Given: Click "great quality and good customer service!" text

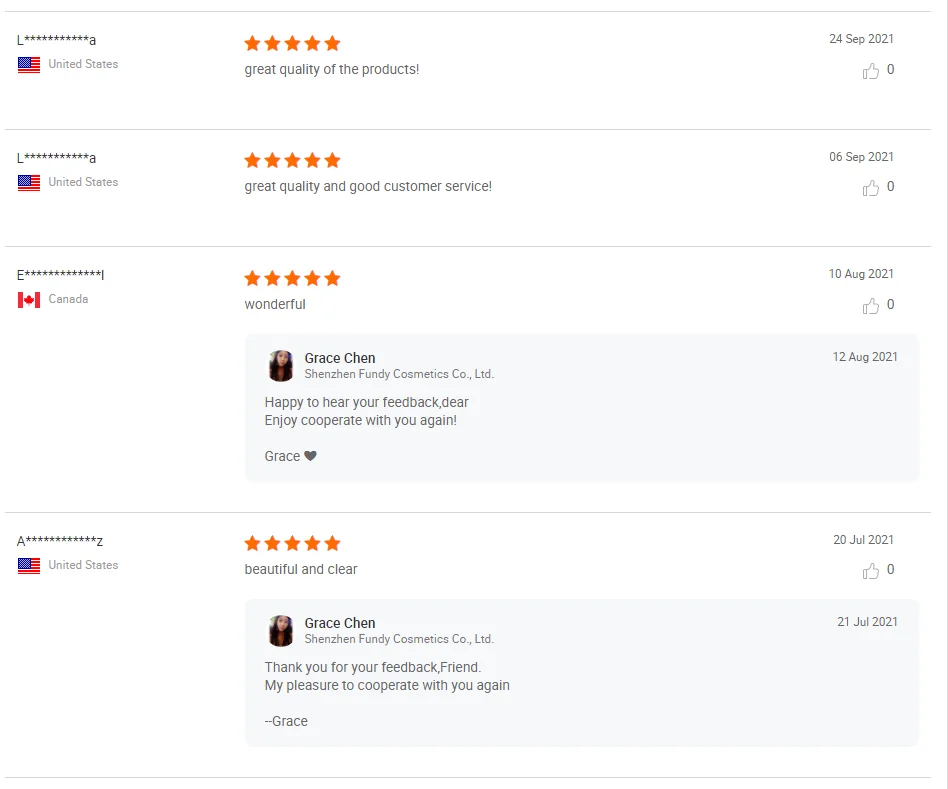Looking at the screenshot, I should (x=368, y=186).
